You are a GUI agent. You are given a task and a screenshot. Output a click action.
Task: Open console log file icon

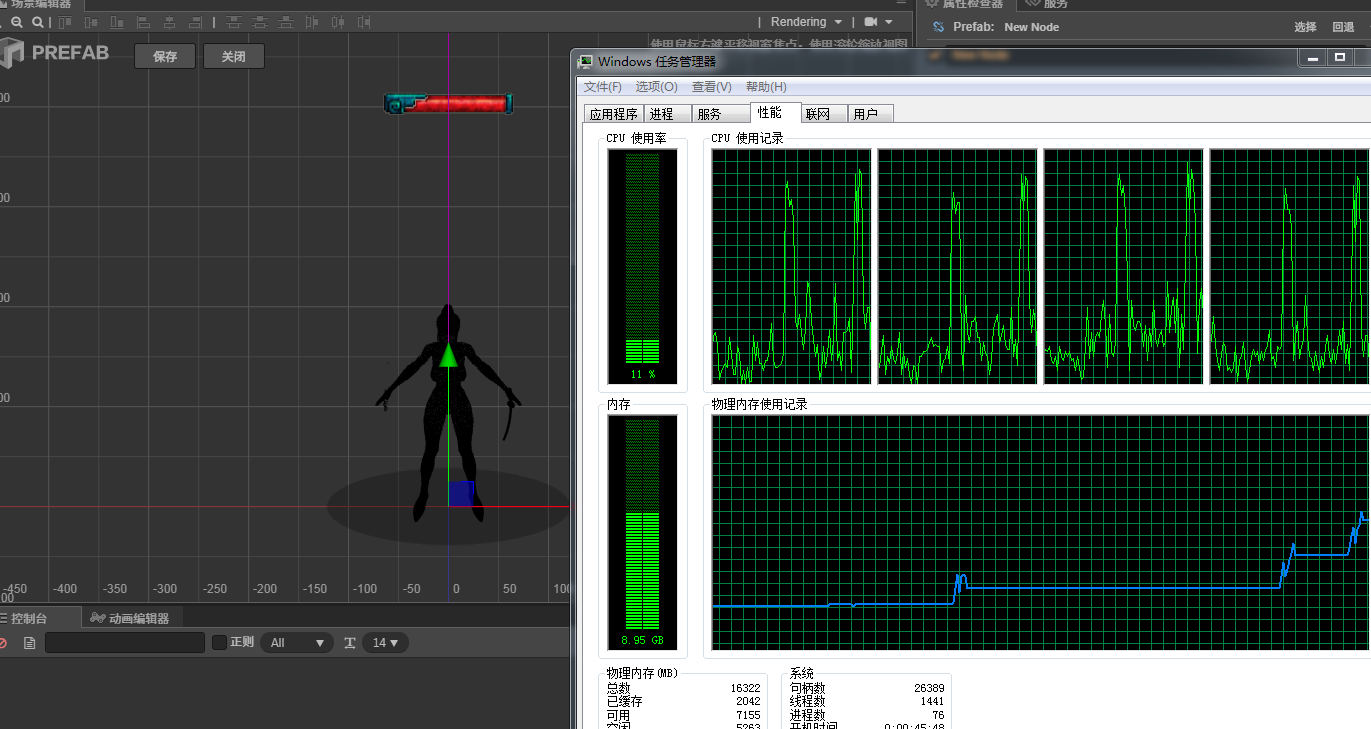tap(29, 643)
